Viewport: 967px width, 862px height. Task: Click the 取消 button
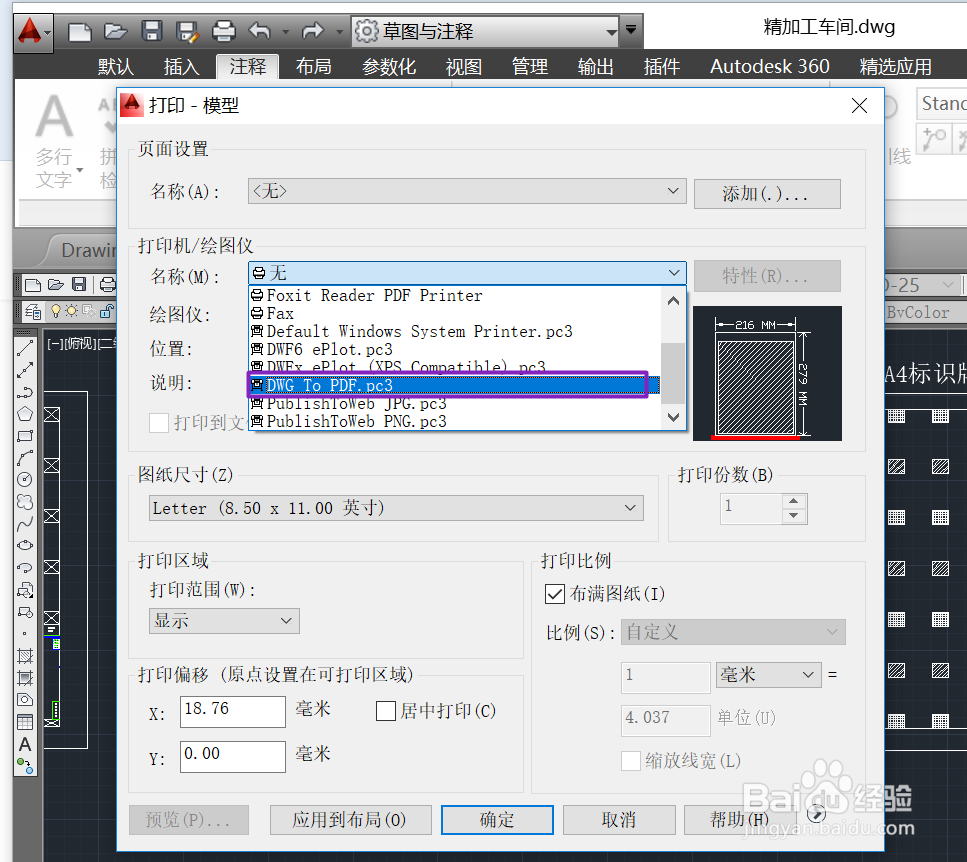pos(619,819)
